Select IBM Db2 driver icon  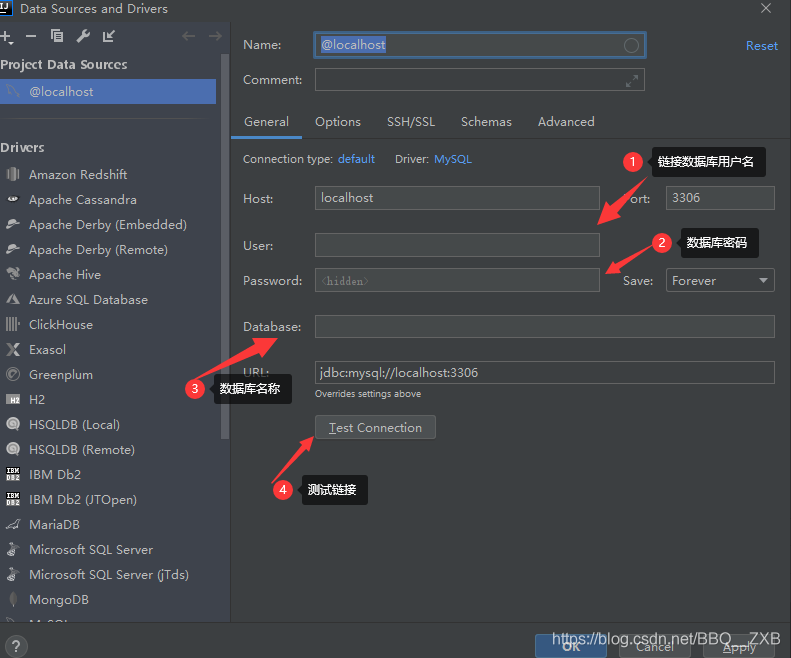[x=13, y=474]
